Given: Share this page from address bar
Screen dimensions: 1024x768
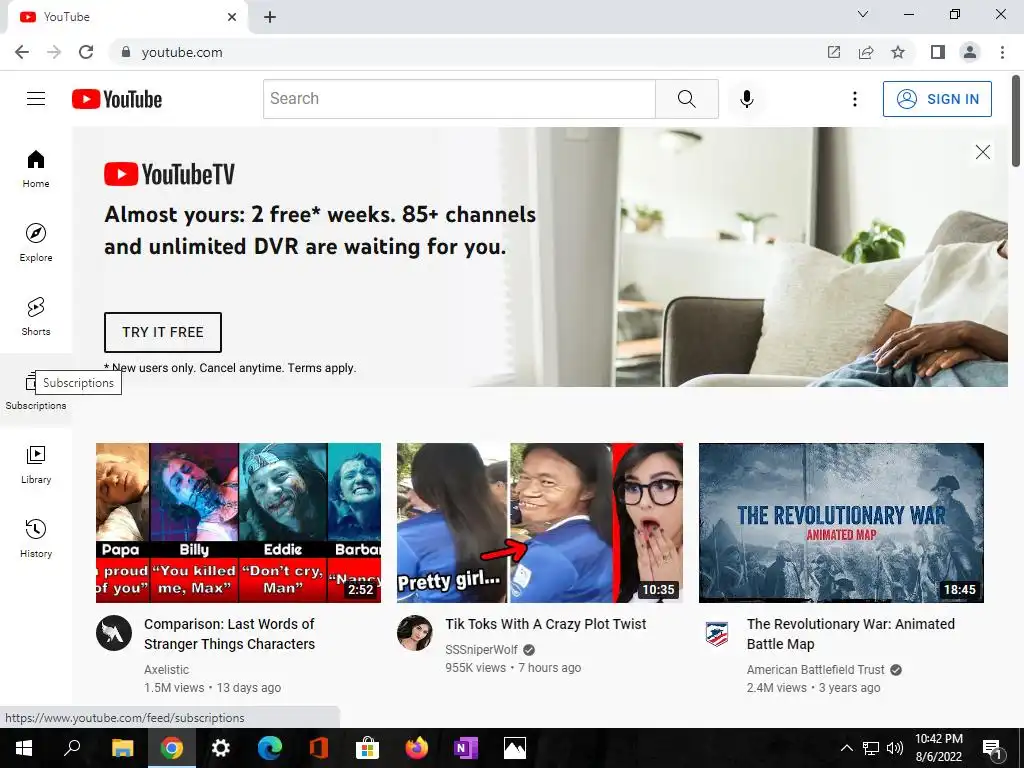Looking at the screenshot, I should 866,52.
